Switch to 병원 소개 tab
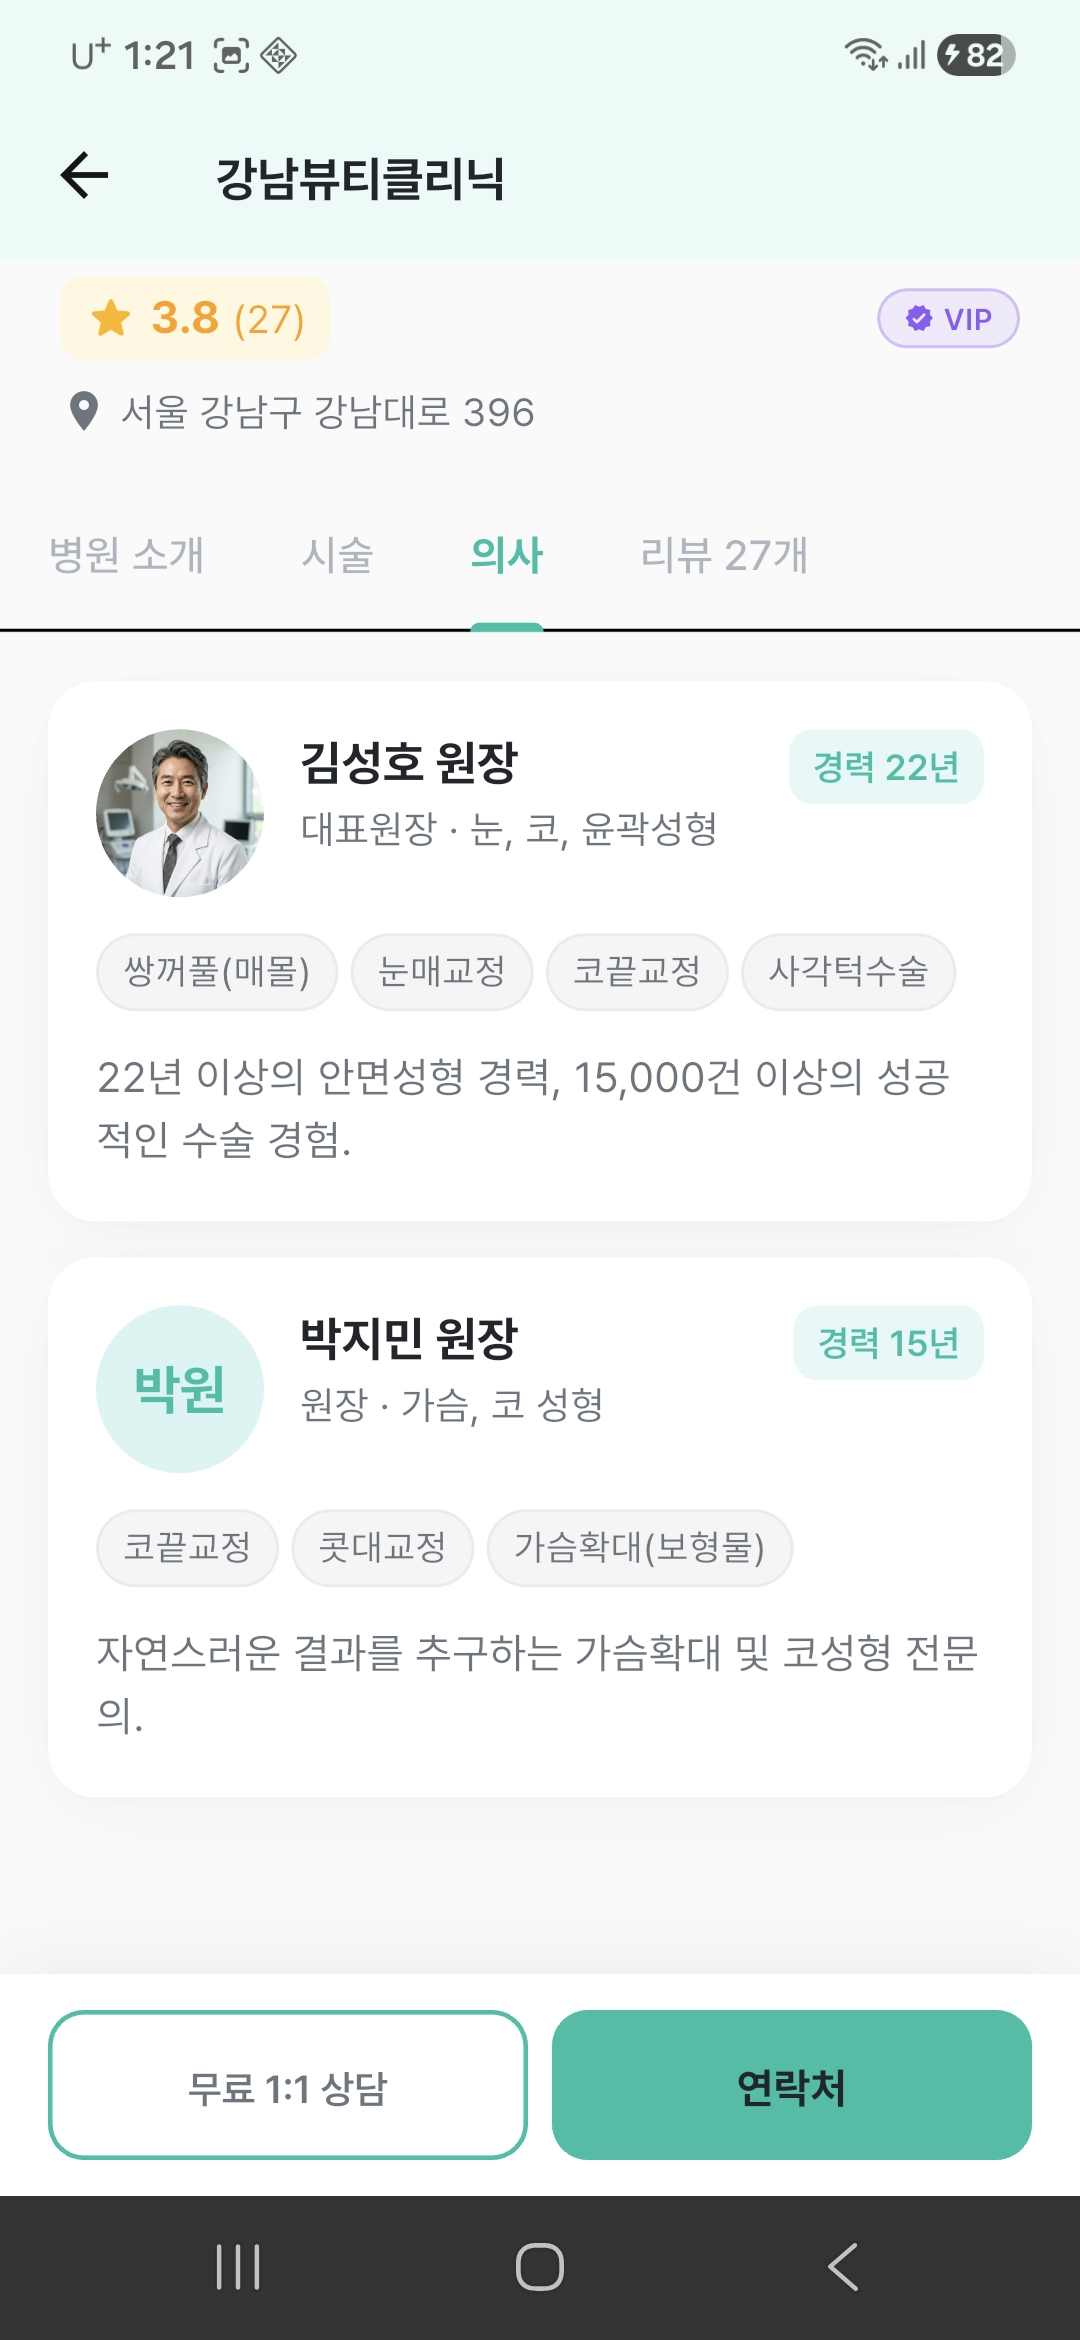This screenshot has height=2340, width=1080. coord(127,555)
